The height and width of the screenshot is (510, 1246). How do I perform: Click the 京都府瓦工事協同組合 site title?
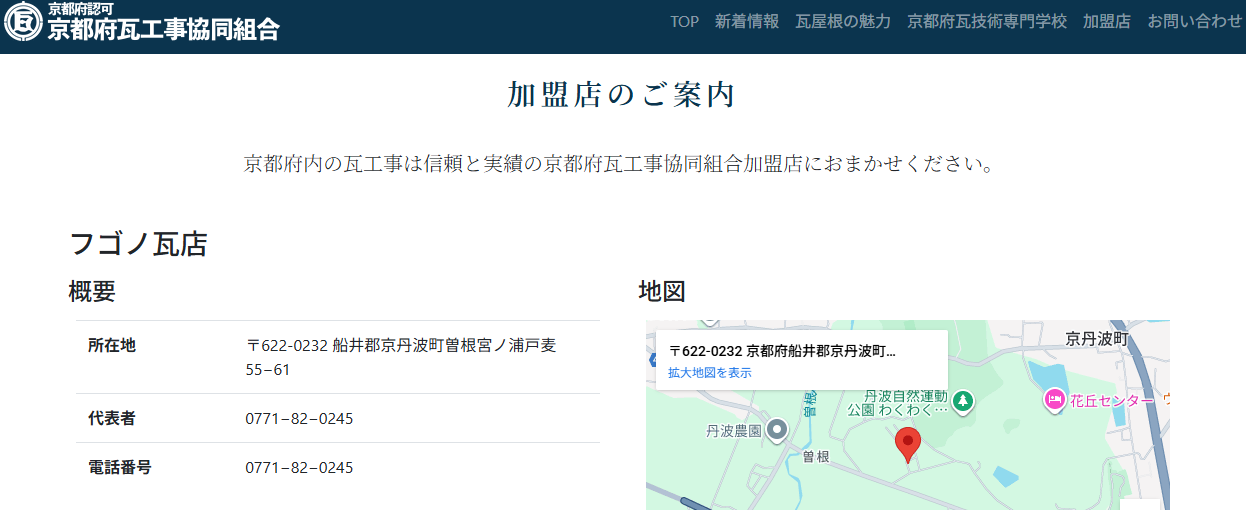tap(164, 29)
